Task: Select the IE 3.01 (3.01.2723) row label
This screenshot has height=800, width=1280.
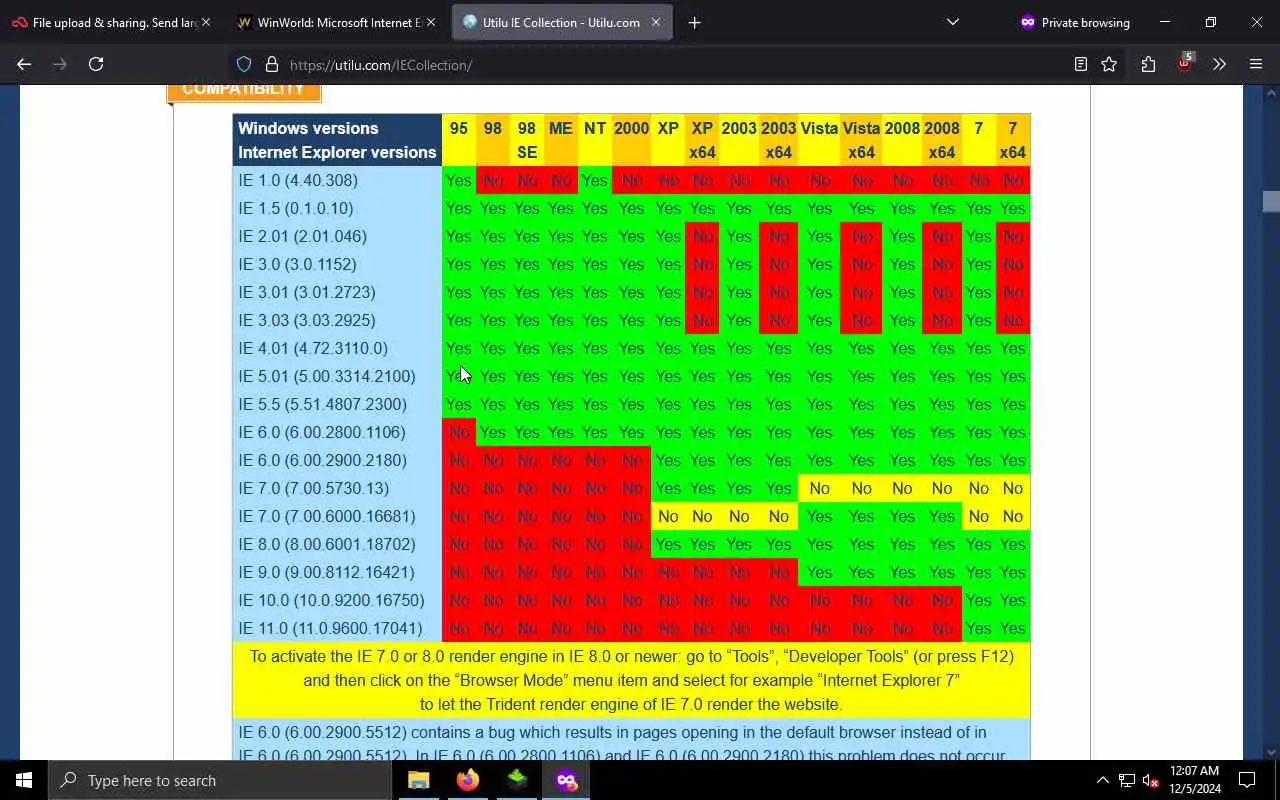Action: (x=307, y=292)
